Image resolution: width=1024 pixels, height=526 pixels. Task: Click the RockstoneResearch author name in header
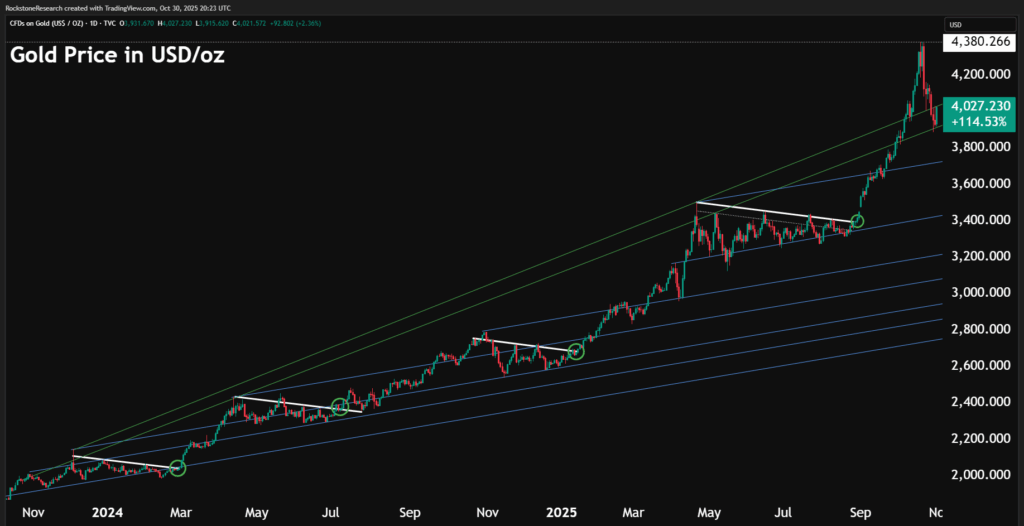37,6
